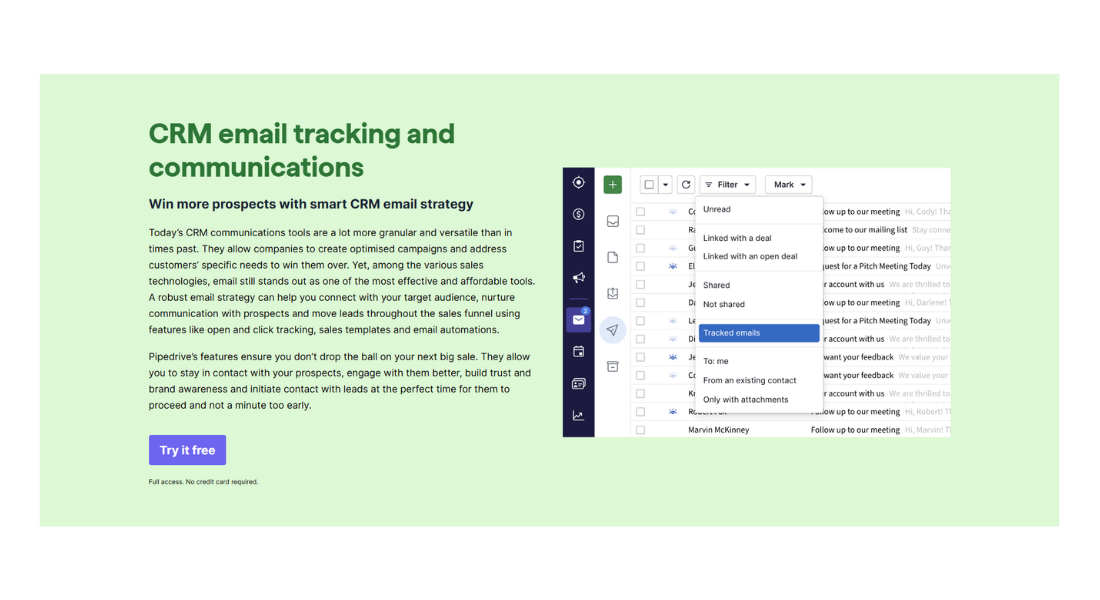This screenshot has height=600, width=1100.
Task: Open the Sent paper-plane icon
Action: pyautogui.click(x=612, y=330)
